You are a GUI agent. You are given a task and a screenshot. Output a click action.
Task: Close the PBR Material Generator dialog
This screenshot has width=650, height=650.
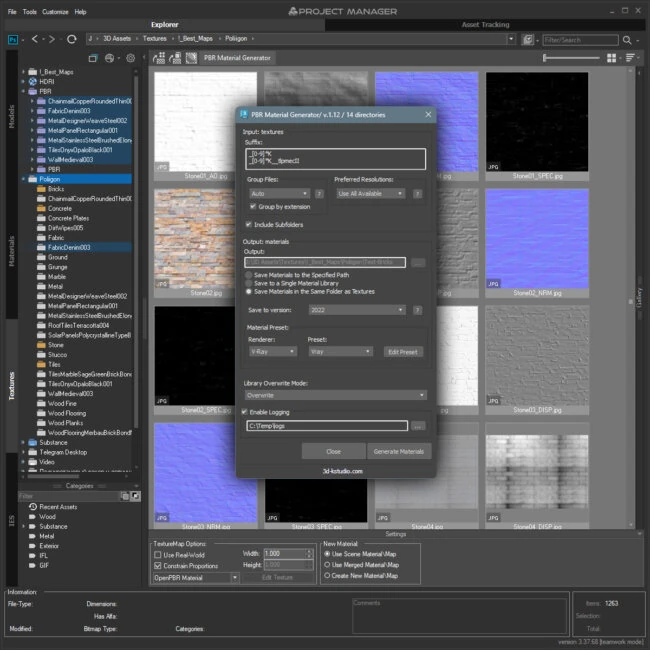point(428,114)
